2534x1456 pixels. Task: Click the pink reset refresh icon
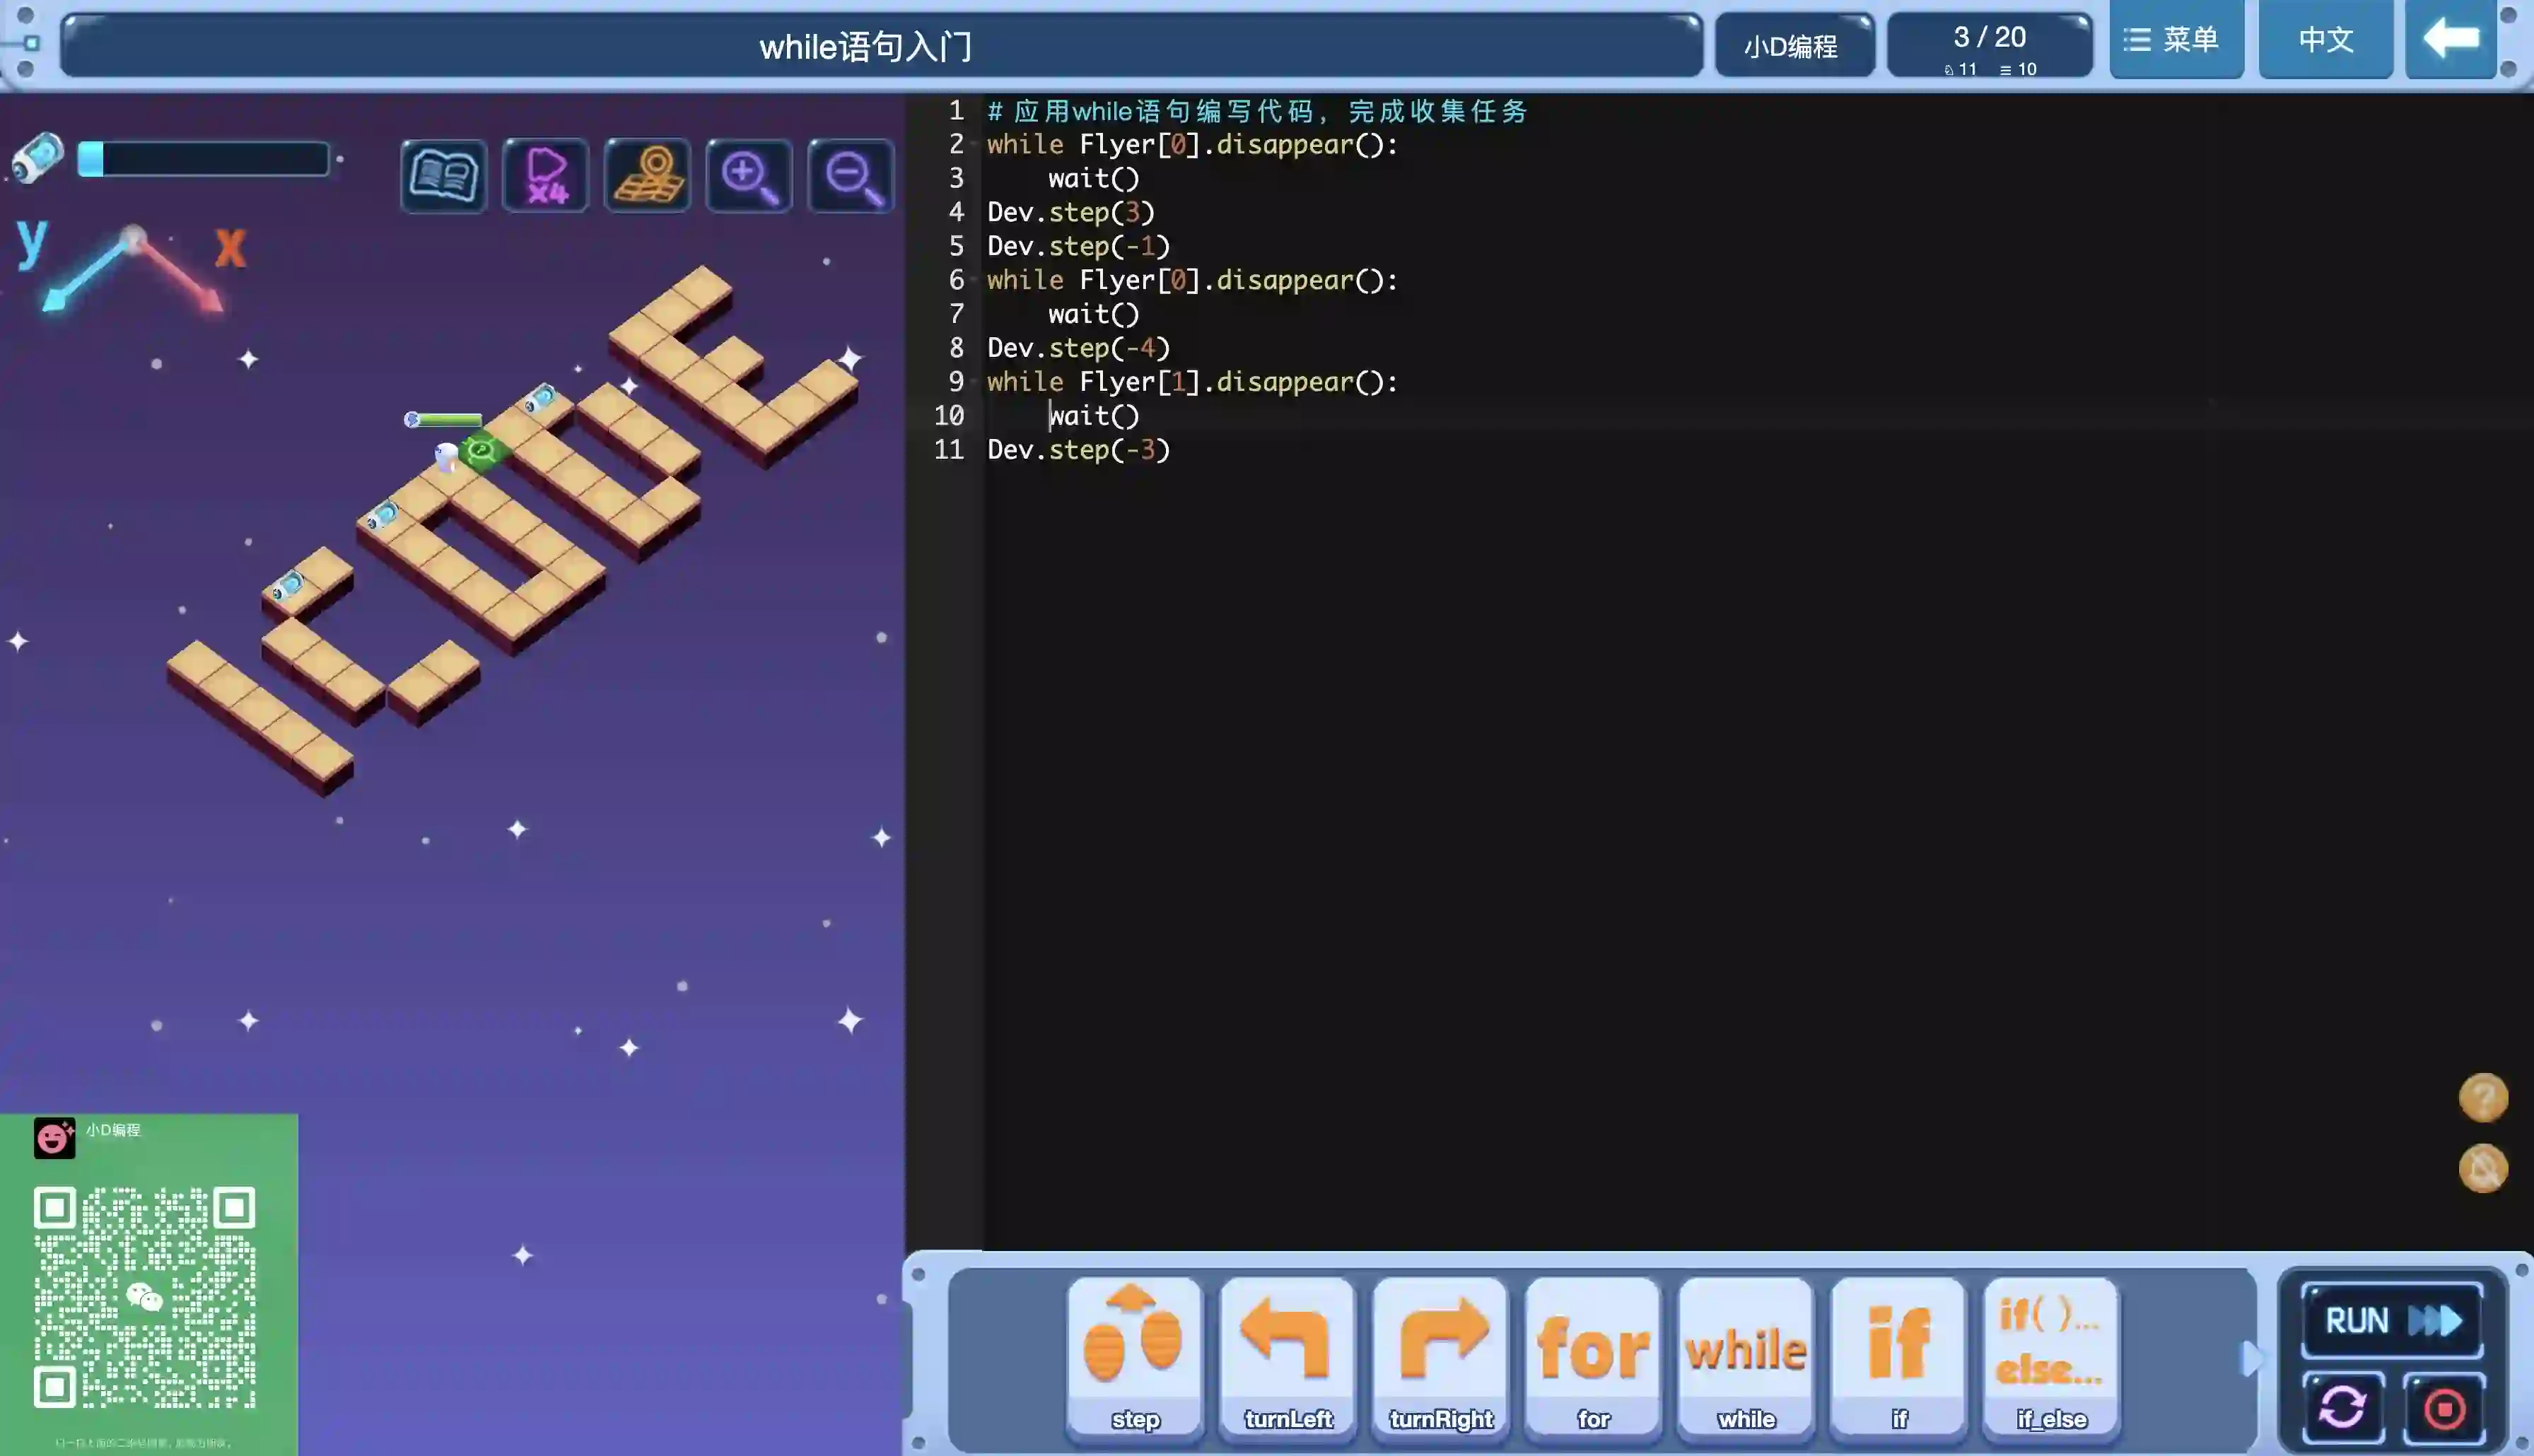(2342, 1408)
